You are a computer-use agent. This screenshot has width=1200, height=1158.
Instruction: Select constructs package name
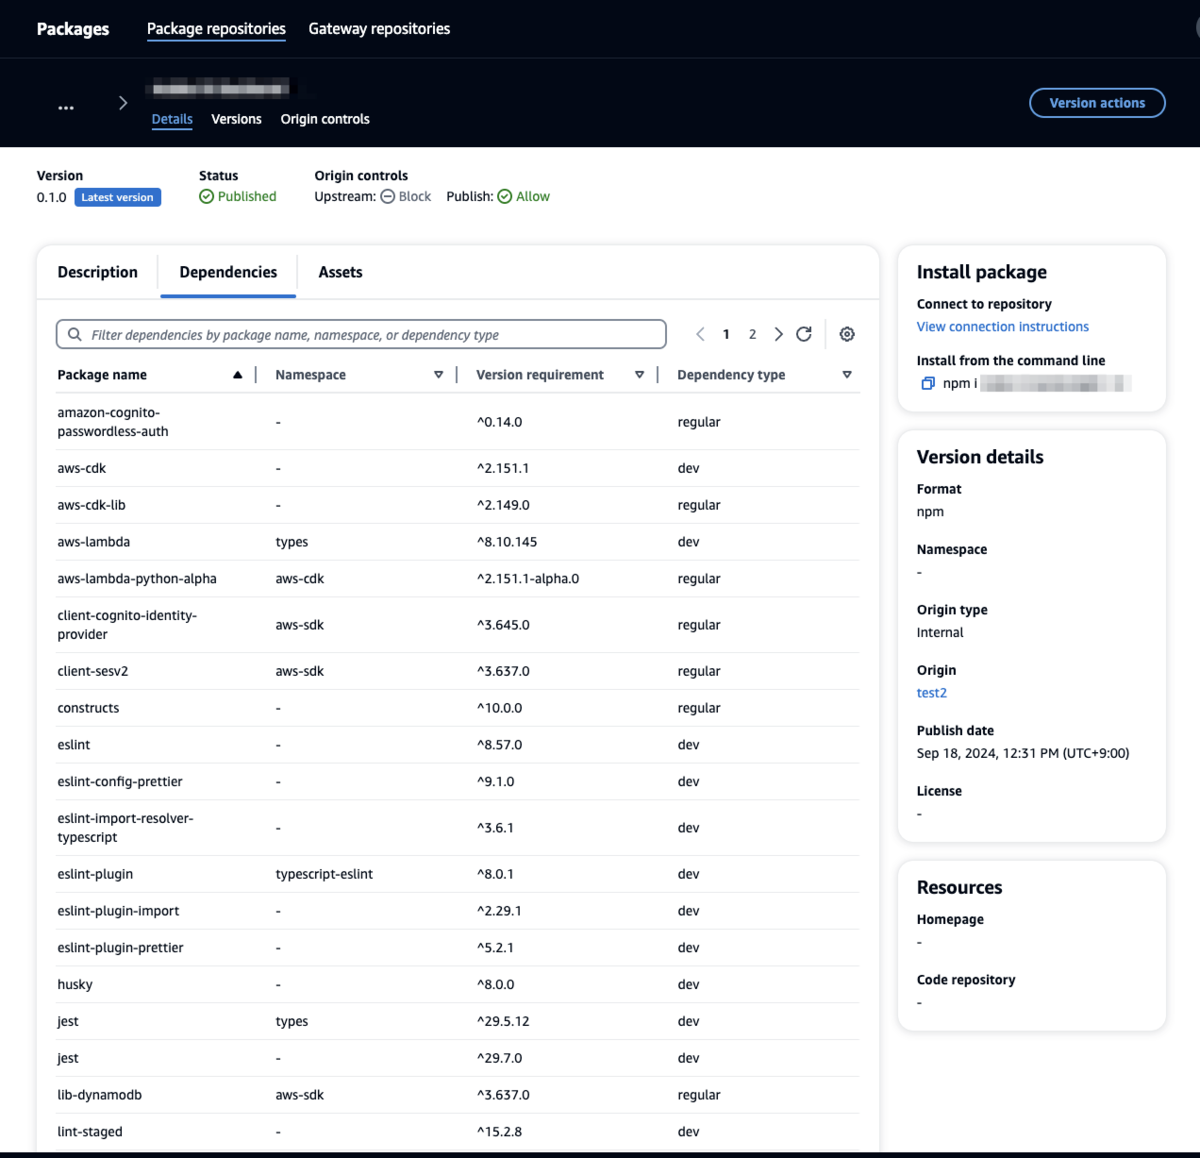[88, 708]
